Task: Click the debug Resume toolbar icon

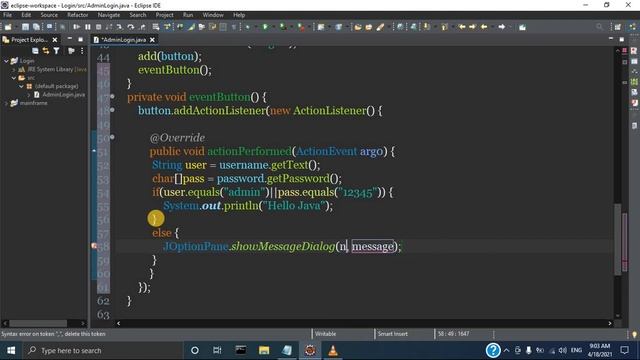Action: 76,27
